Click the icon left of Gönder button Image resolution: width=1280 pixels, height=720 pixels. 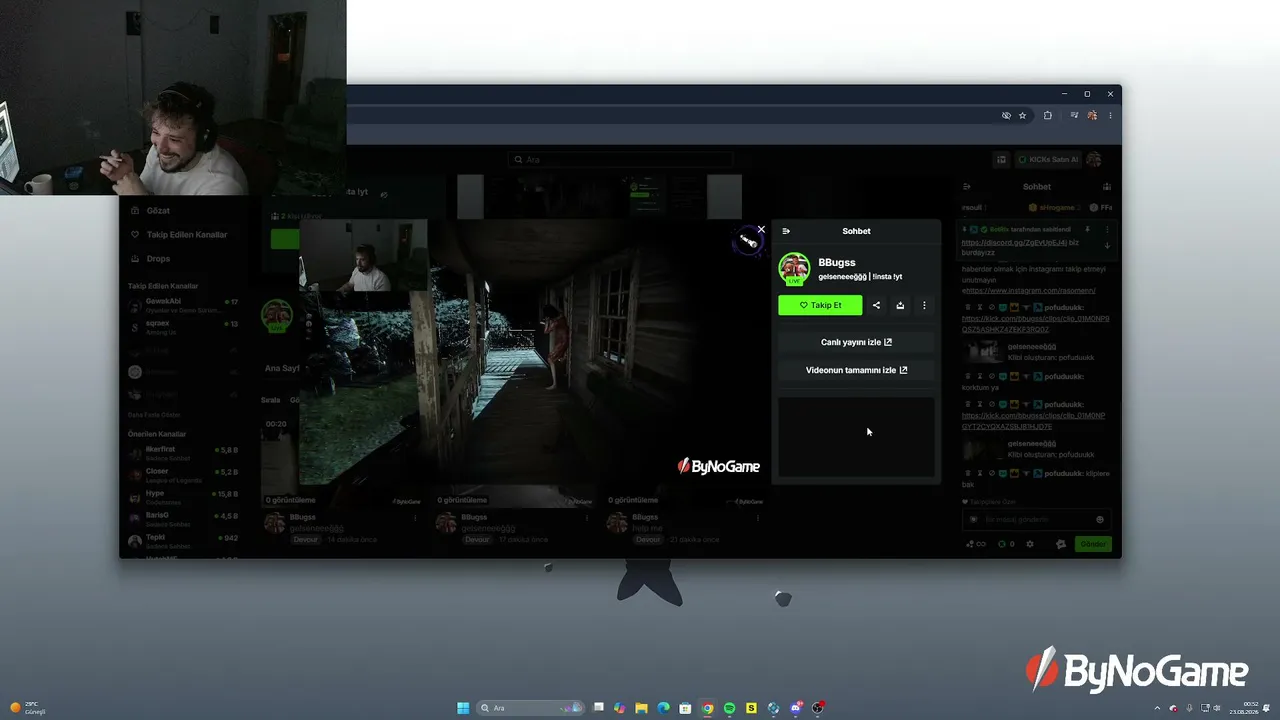pos(1061,545)
